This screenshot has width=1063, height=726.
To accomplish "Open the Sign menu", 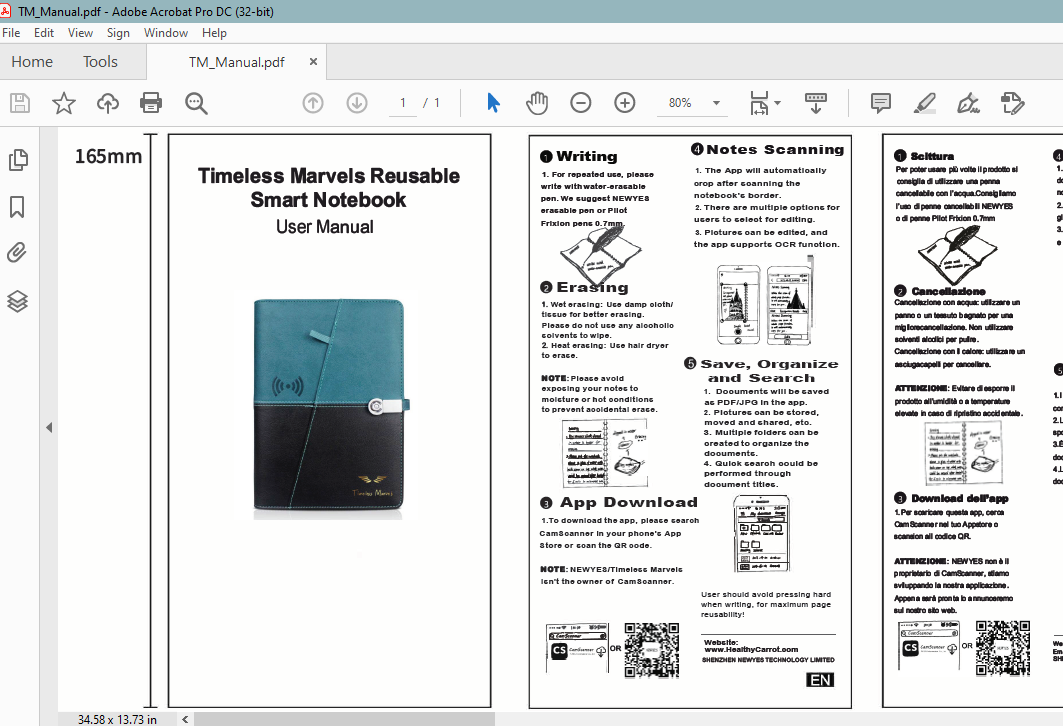I will [x=118, y=33].
